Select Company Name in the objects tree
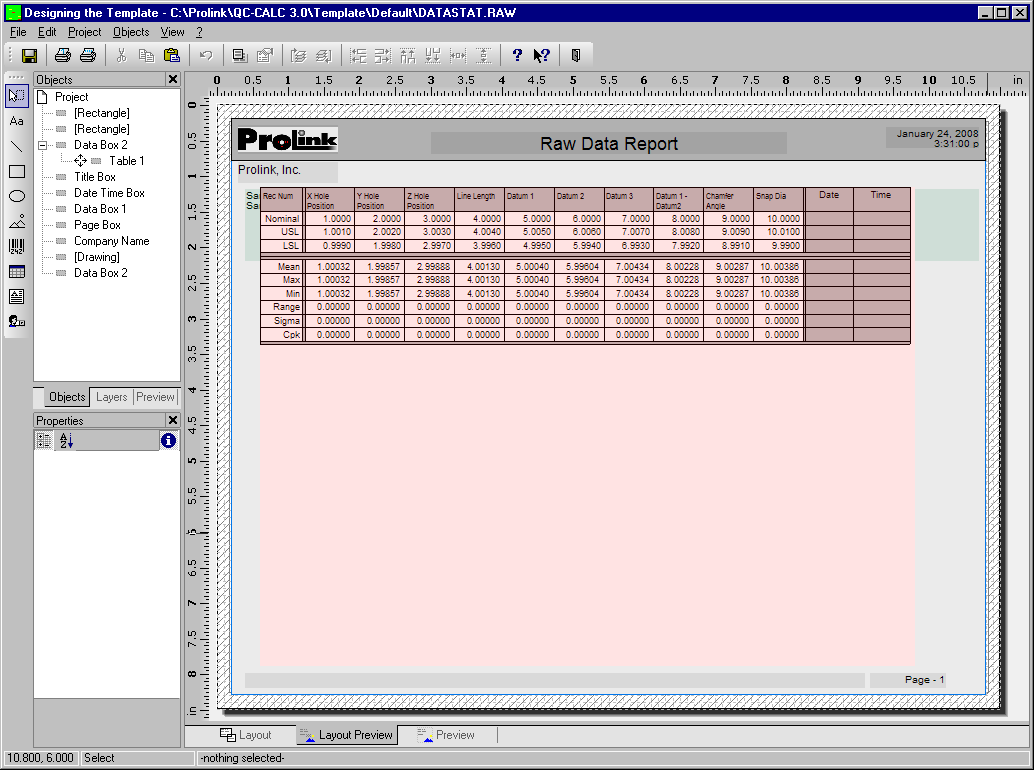The width and height of the screenshot is (1034, 770). [x=111, y=241]
